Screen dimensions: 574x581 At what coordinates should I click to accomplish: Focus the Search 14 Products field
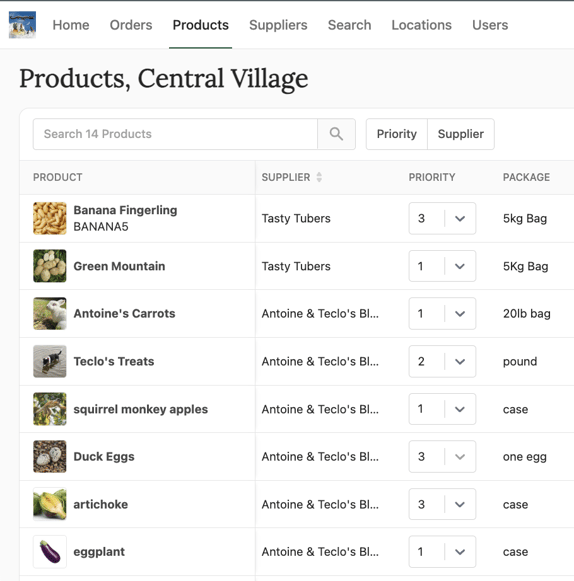[x=175, y=134]
